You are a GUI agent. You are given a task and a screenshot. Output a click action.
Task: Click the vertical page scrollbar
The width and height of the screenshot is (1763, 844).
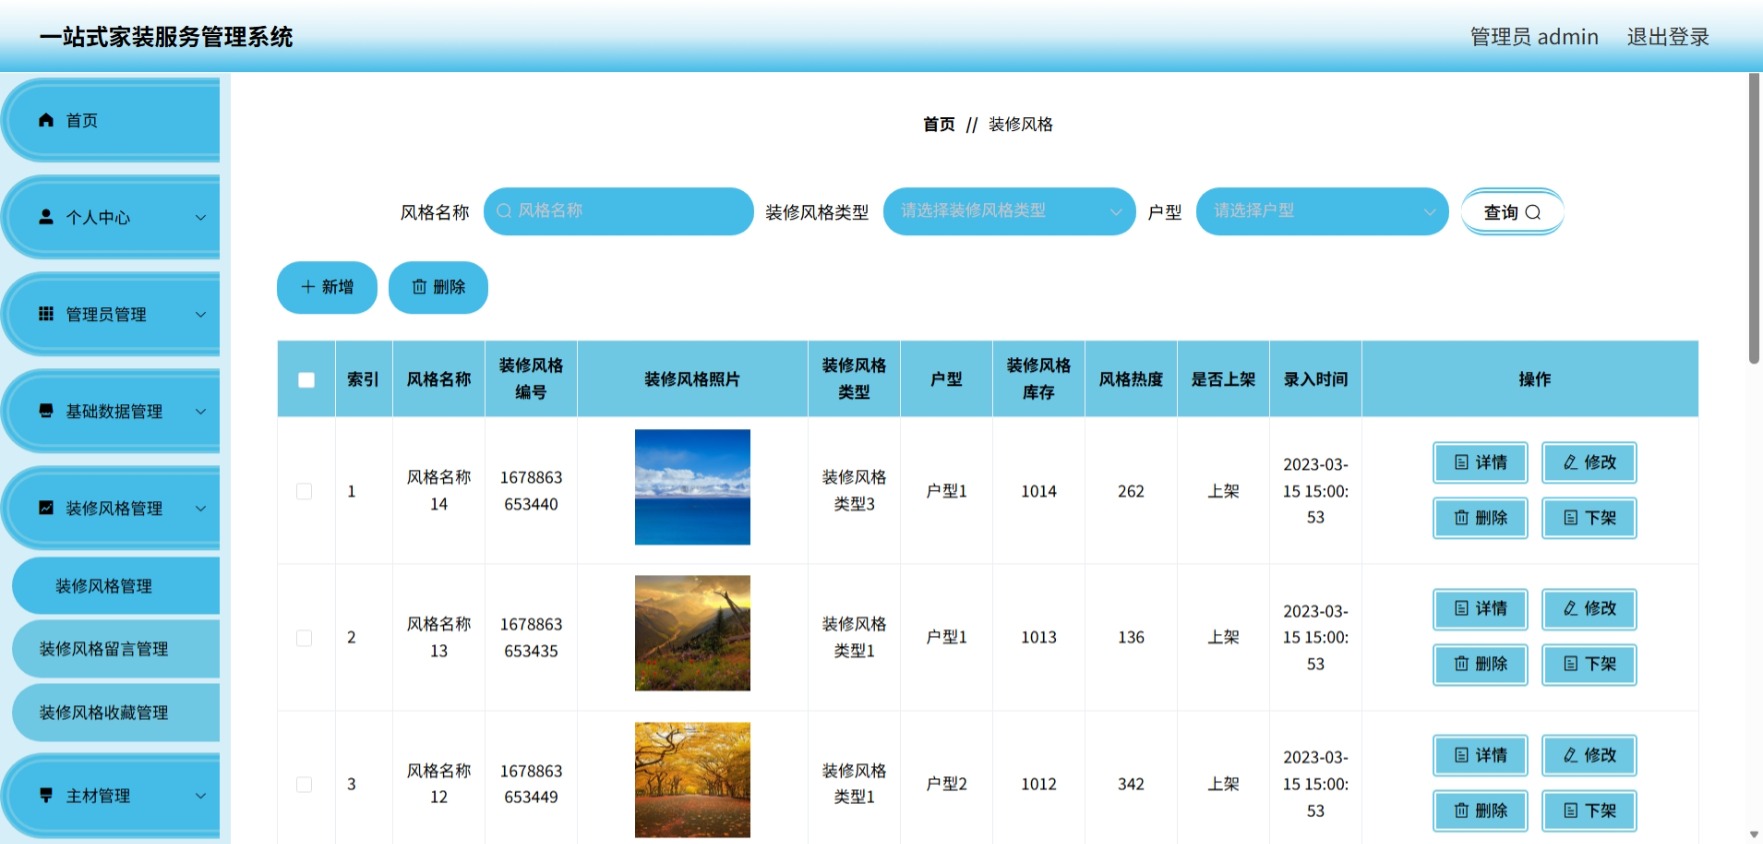1754,220
